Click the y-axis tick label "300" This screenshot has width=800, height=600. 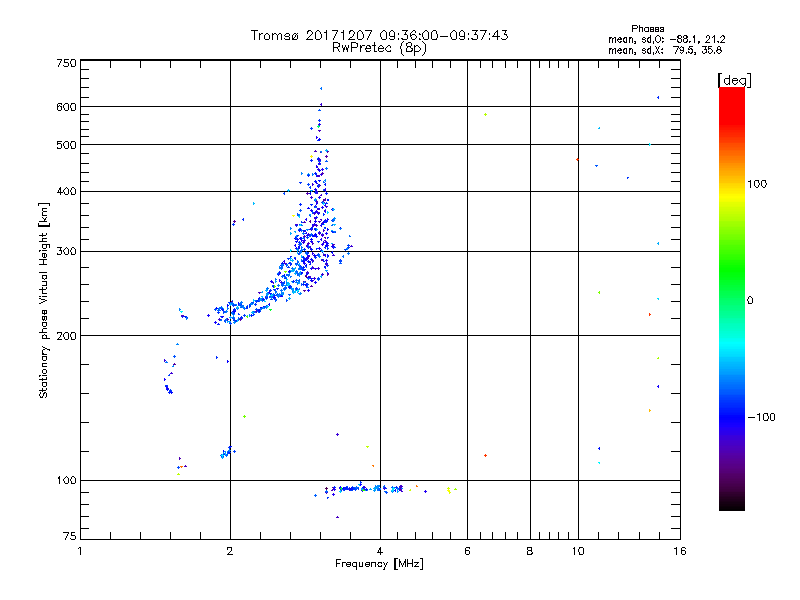click(66, 252)
